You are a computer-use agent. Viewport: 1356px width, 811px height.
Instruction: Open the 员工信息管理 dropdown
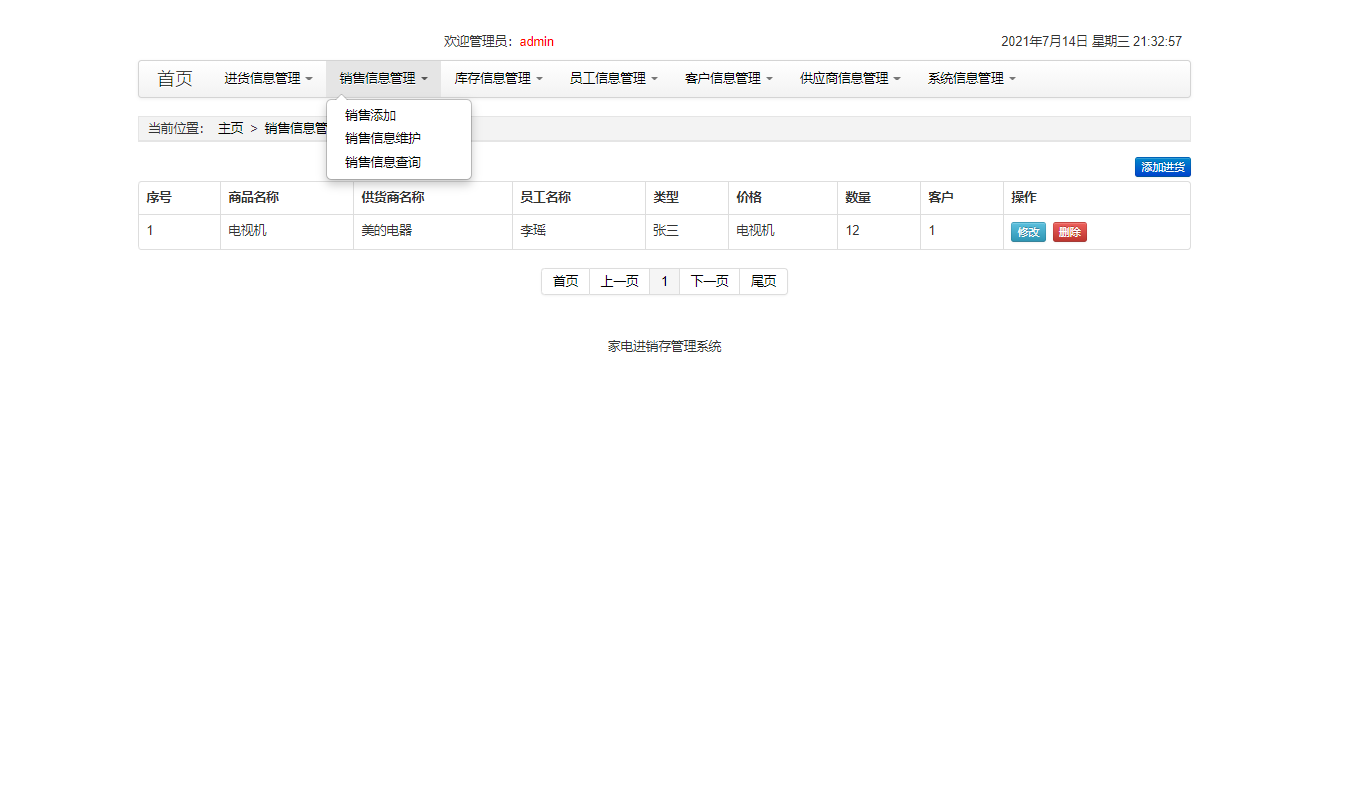pyautogui.click(x=612, y=78)
